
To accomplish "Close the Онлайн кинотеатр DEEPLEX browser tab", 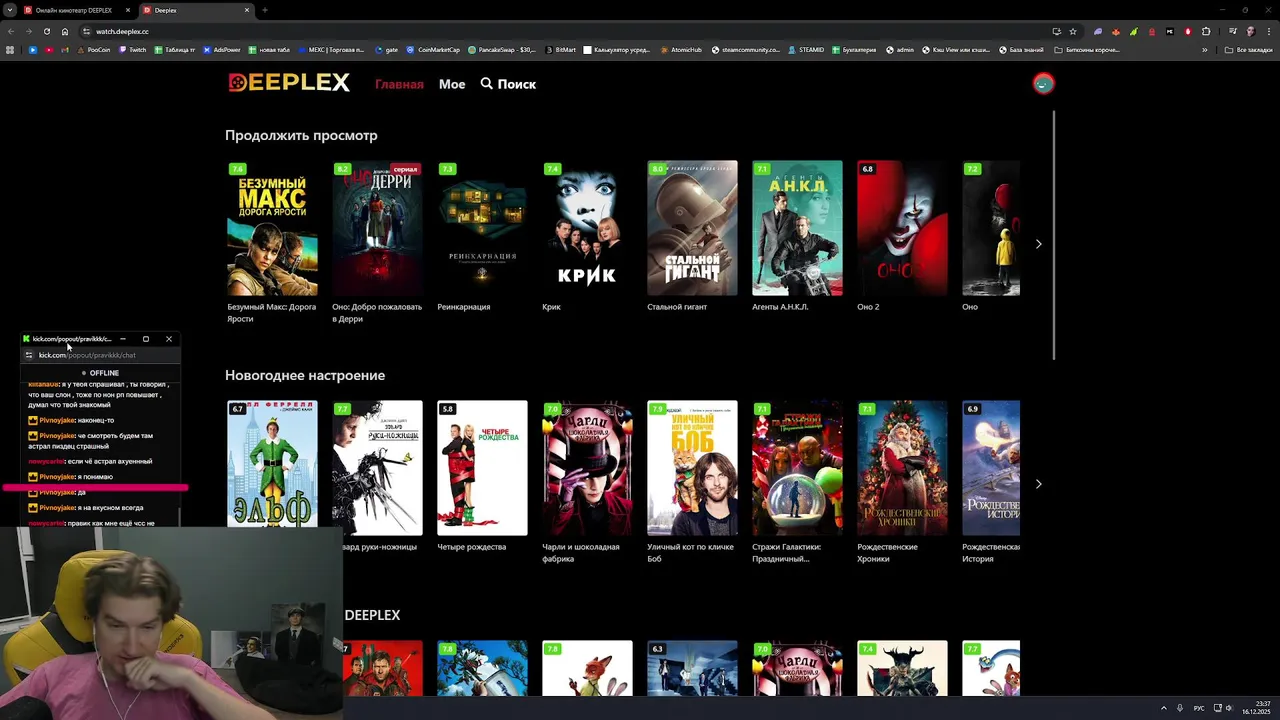I will (127, 10).
